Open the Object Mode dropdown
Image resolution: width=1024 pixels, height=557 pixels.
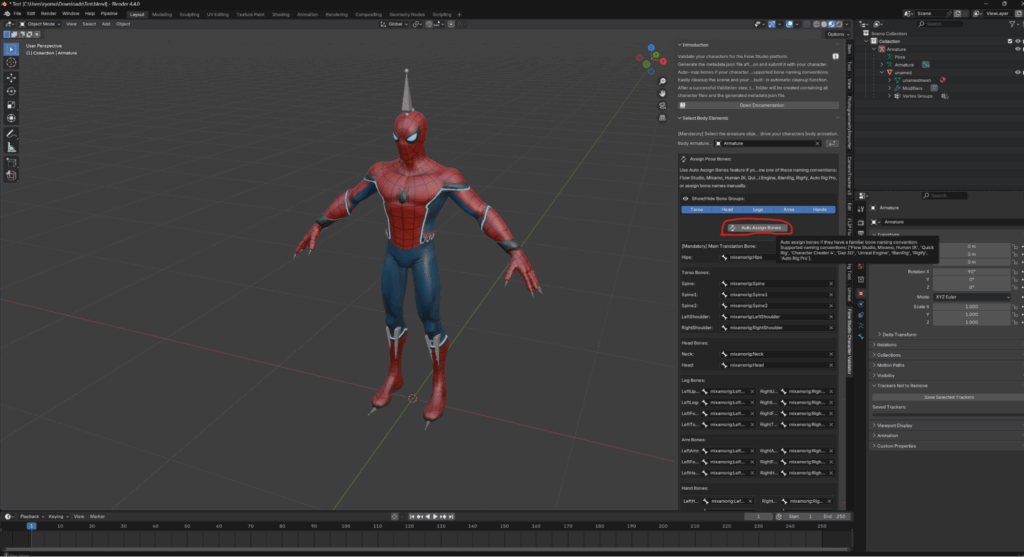43,23
